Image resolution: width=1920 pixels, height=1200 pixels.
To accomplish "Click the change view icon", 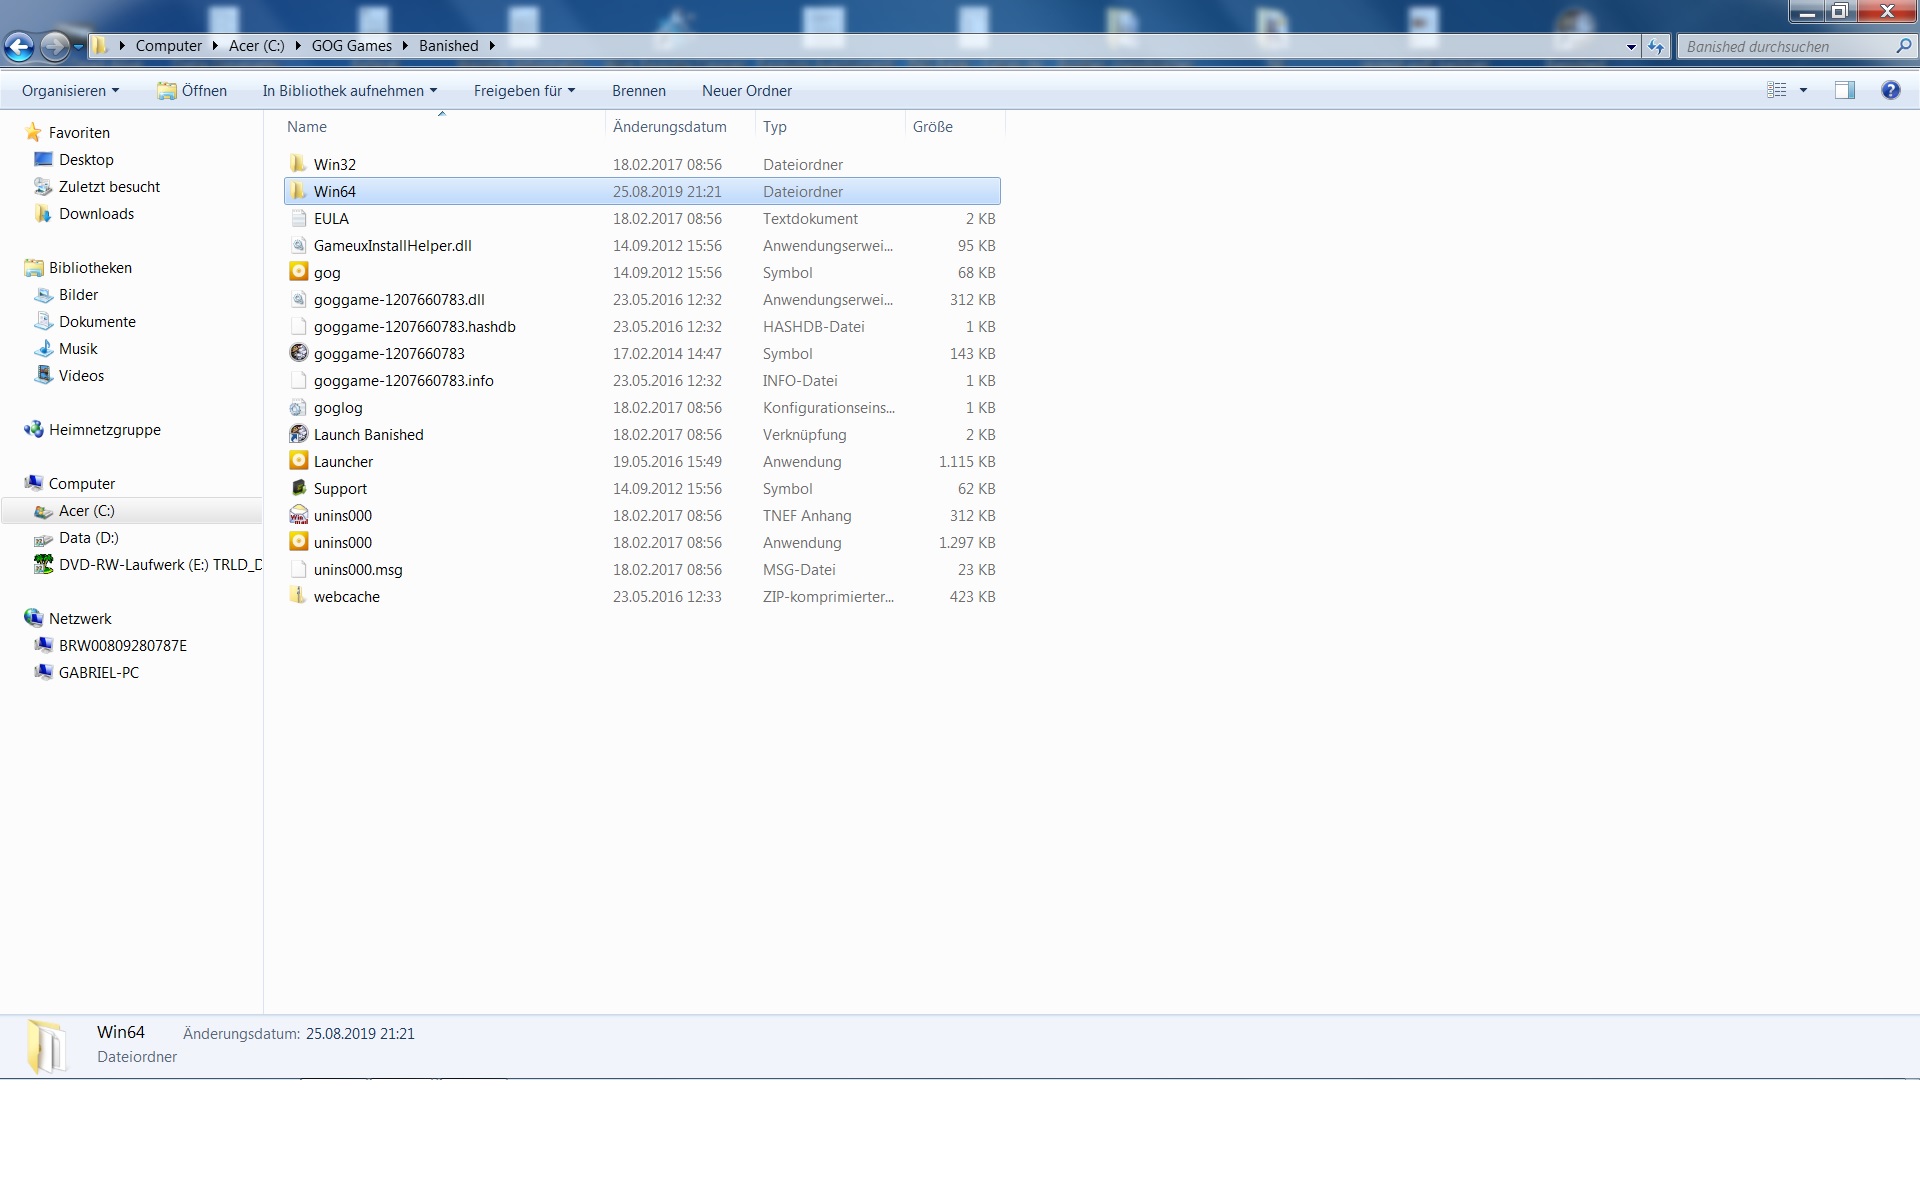I will pyautogui.click(x=1777, y=90).
